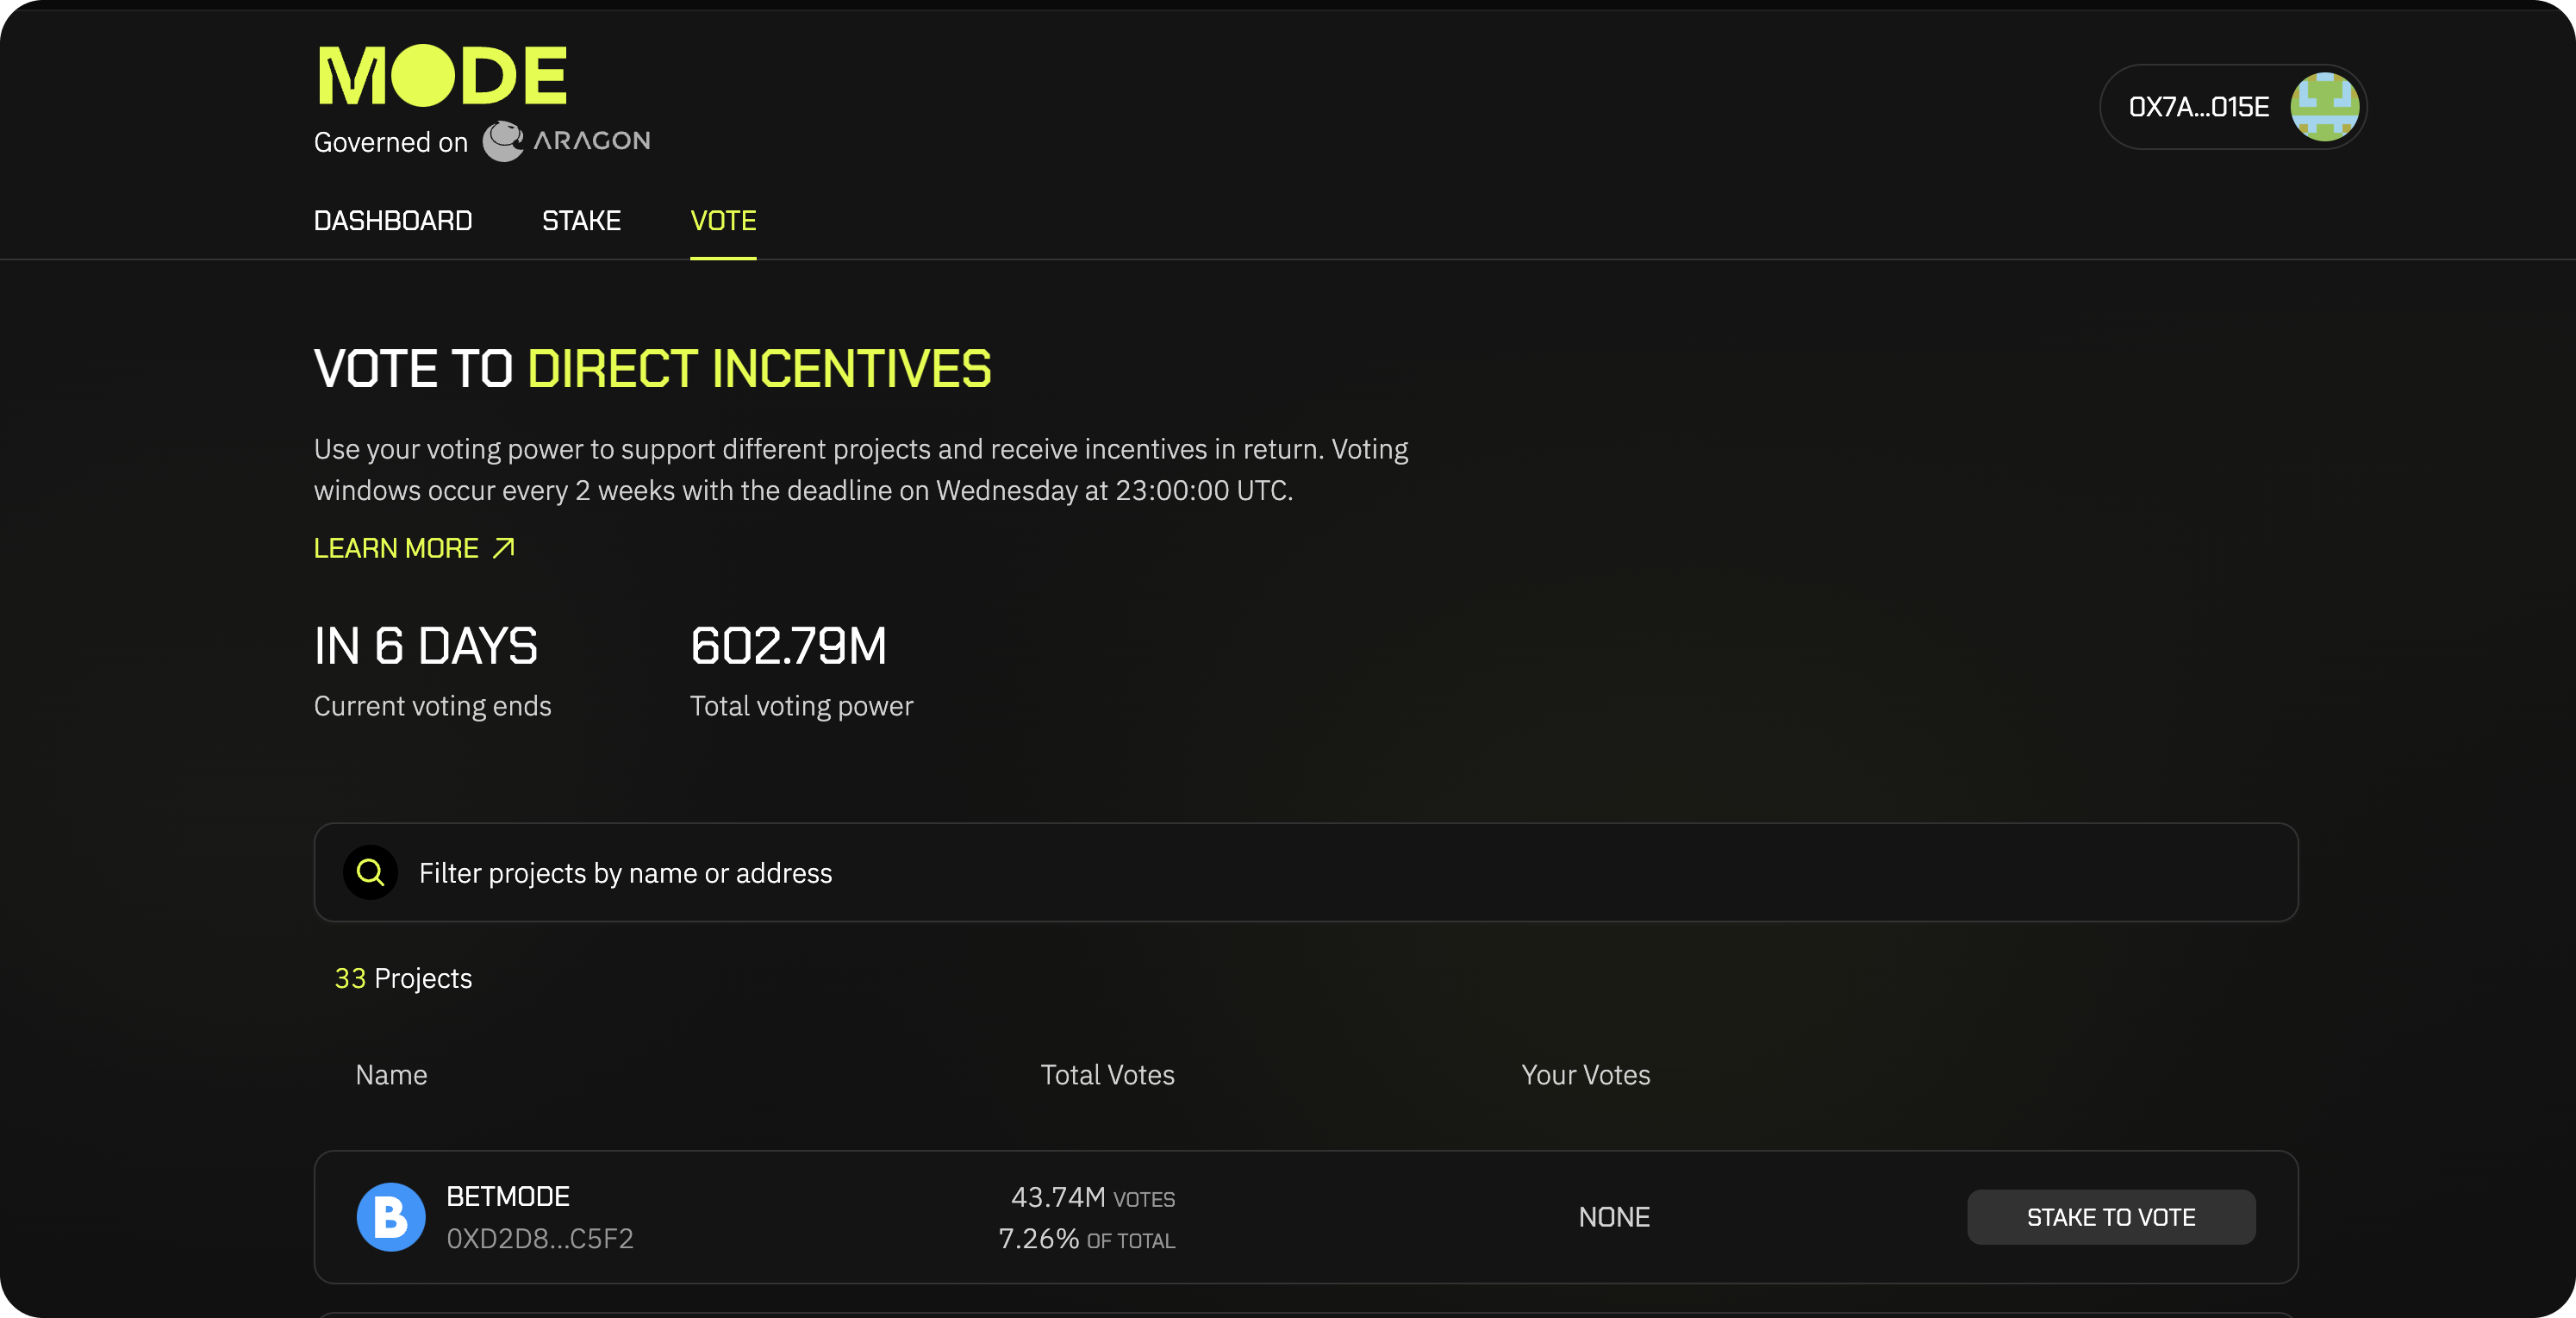Screen dimensions: 2576x1318
Task: Click the Learn More arrow icon
Action: 504,548
